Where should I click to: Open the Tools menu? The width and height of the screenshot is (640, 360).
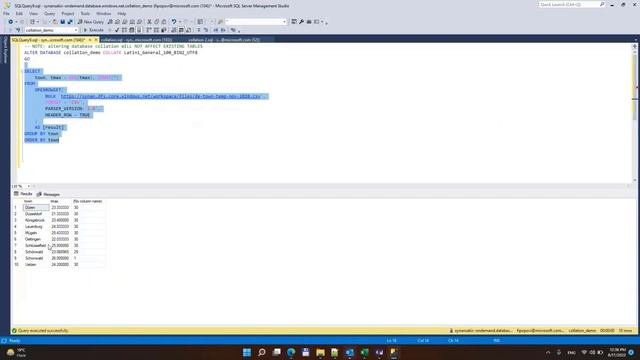point(85,13)
